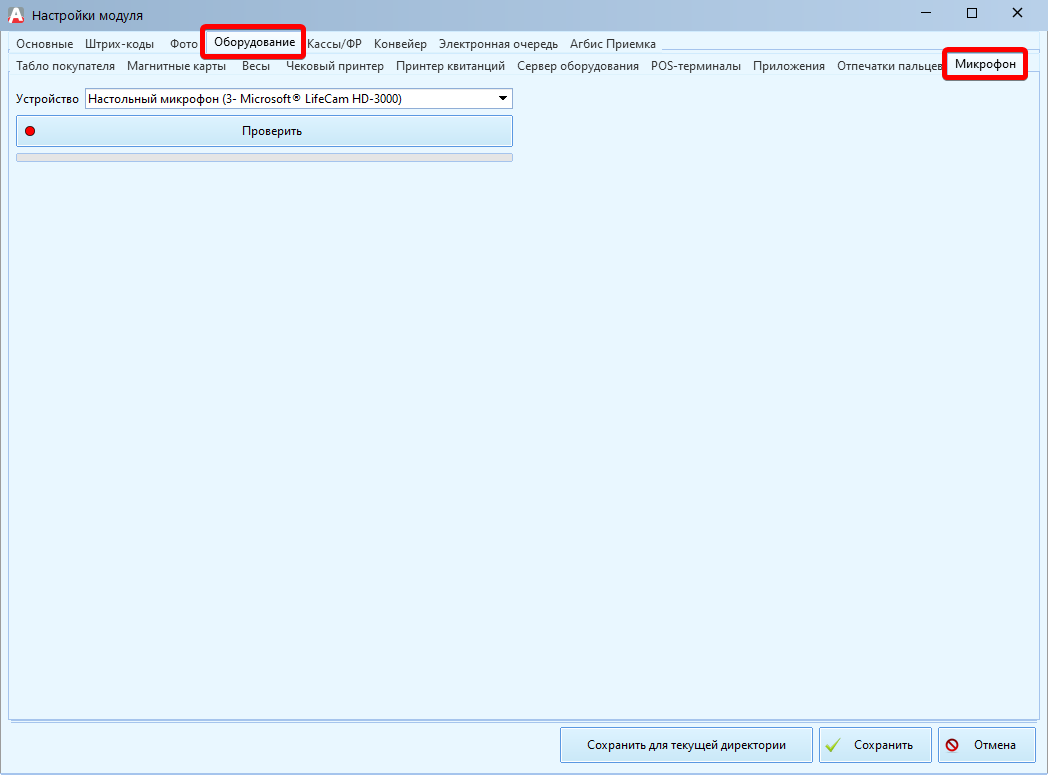1048x775 pixels.
Task: Click the Agbis app logo icon
Action: click(x=16, y=15)
